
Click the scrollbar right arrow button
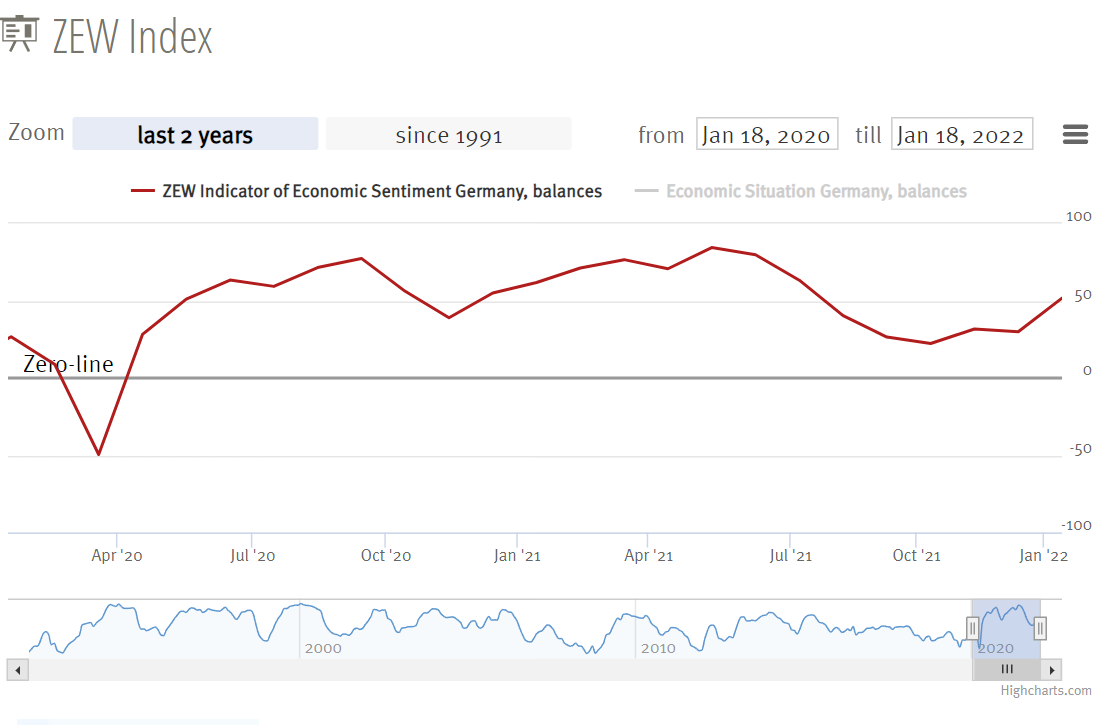click(x=1051, y=670)
